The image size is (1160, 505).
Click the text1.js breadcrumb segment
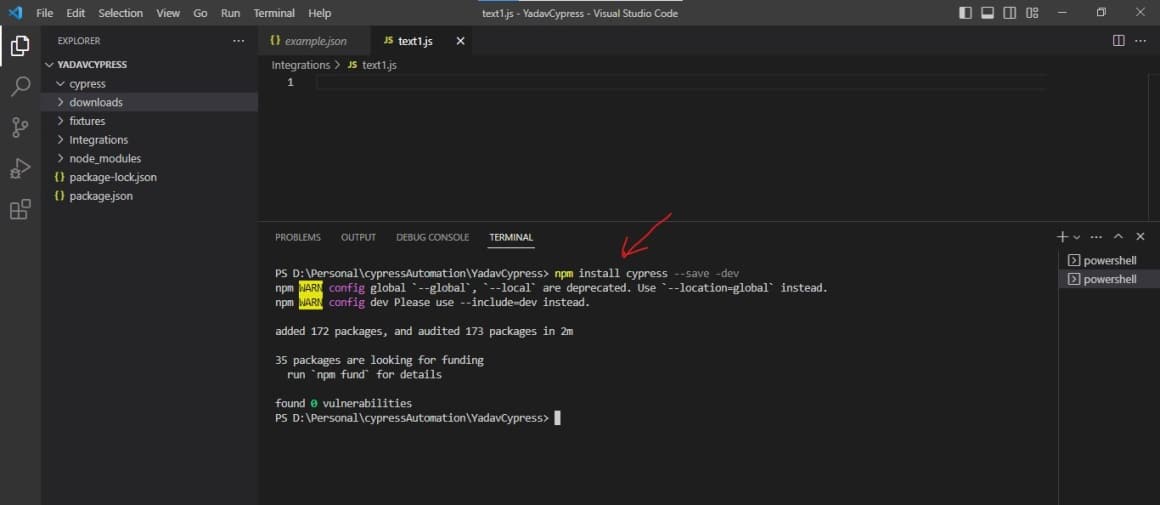point(380,65)
